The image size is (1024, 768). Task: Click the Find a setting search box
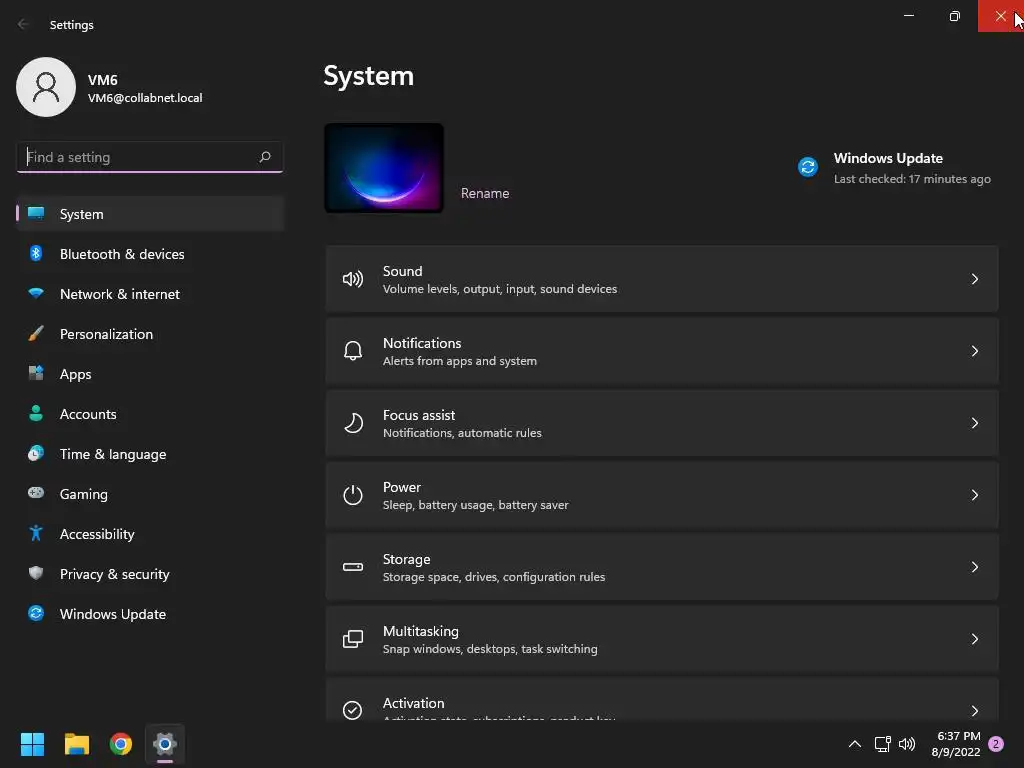[150, 157]
